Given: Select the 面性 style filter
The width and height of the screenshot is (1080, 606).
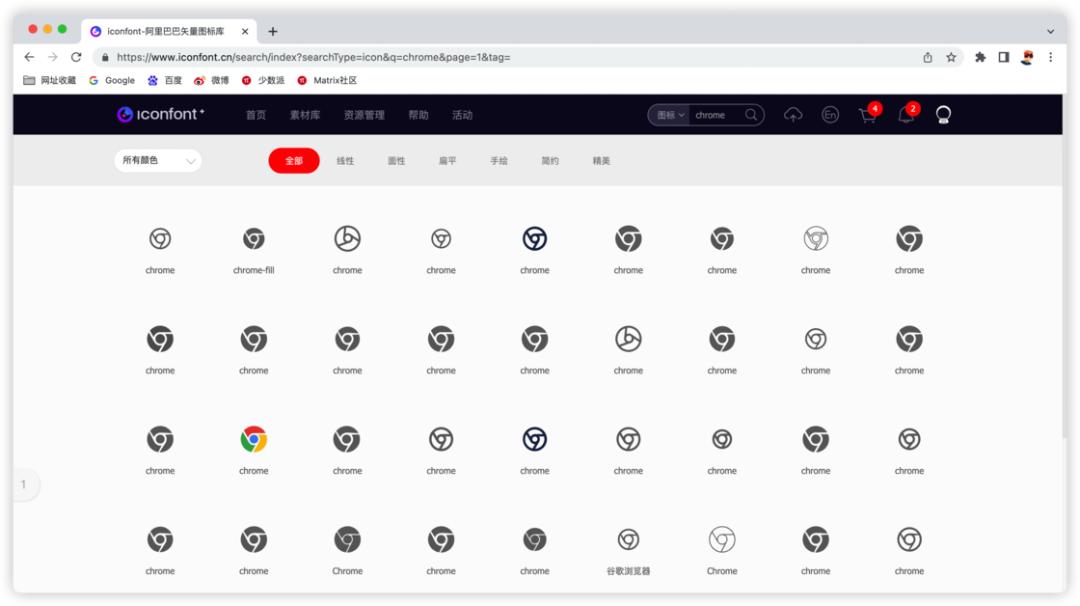Looking at the screenshot, I should click(396, 160).
